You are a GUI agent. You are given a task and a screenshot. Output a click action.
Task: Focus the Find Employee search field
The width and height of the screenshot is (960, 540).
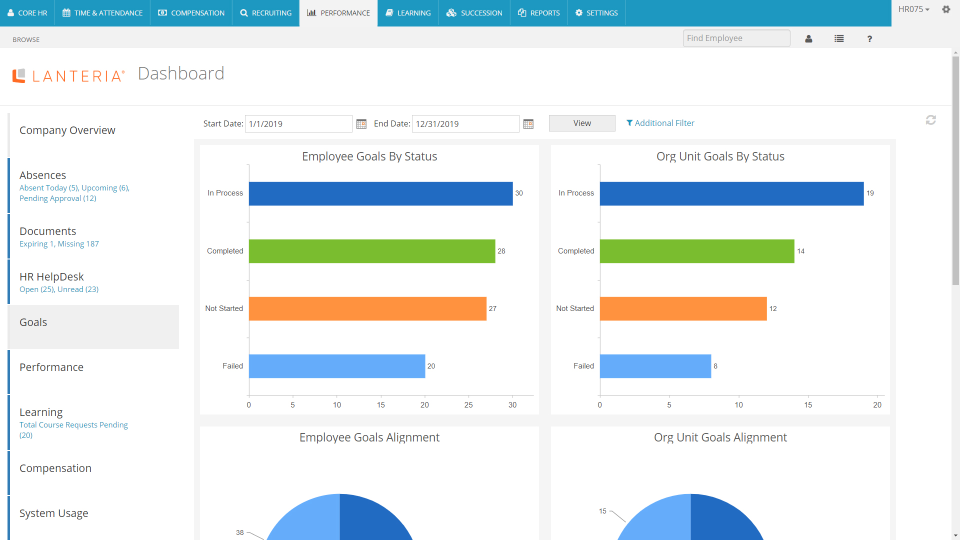point(737,38)
